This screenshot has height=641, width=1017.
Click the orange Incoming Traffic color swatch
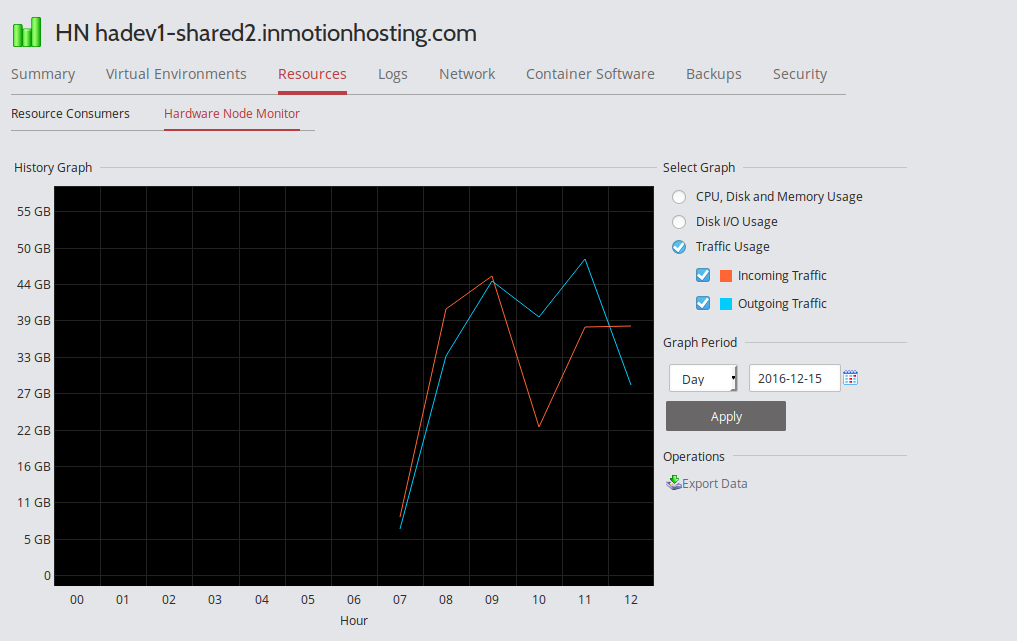pos(726,276)
